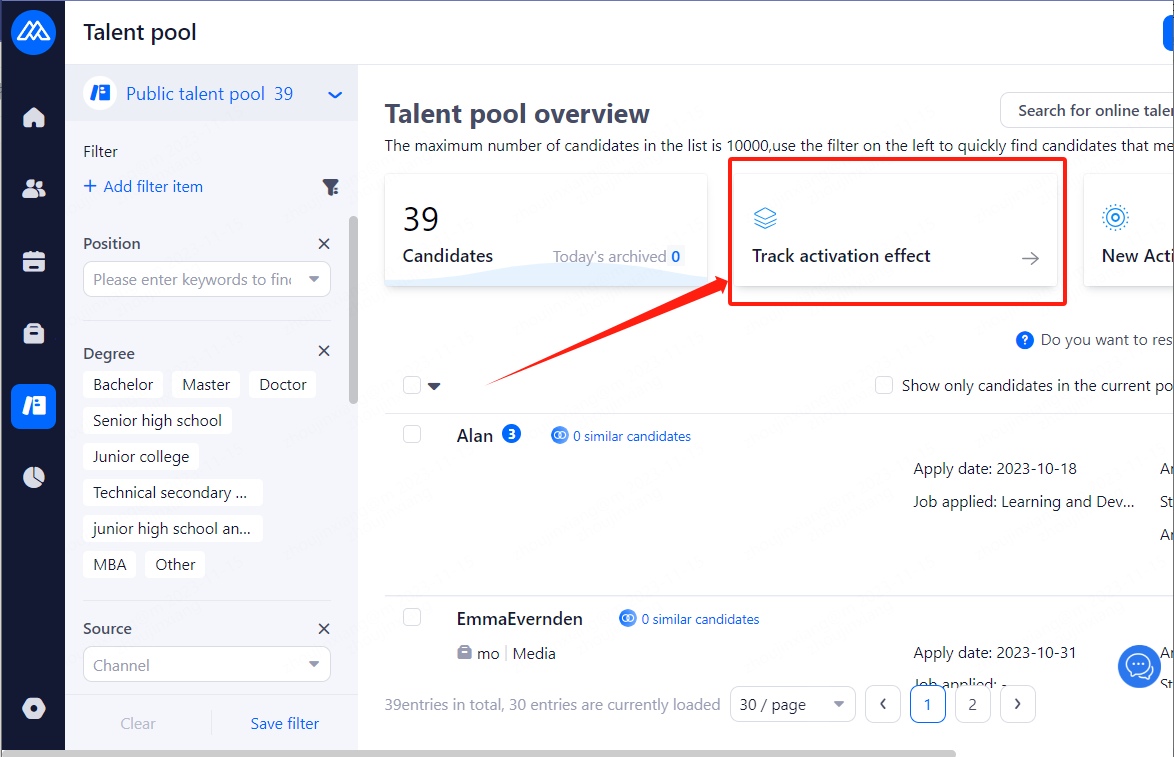The image size is (1174, 757).
Task: Click the filter funnel icon
Action: tap(330, 187)
